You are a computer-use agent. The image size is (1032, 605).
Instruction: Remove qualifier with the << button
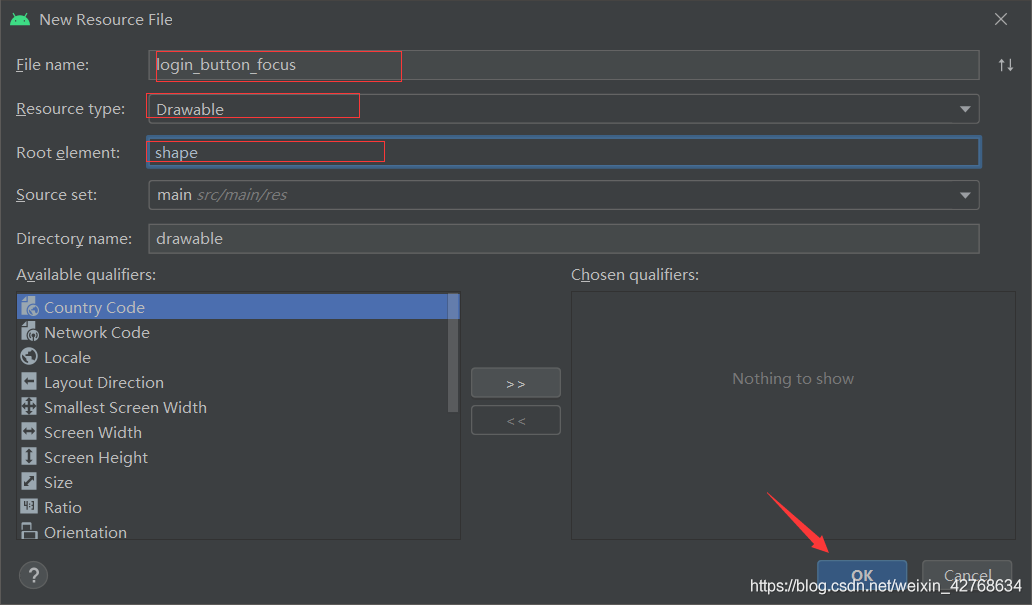point(515,421)
